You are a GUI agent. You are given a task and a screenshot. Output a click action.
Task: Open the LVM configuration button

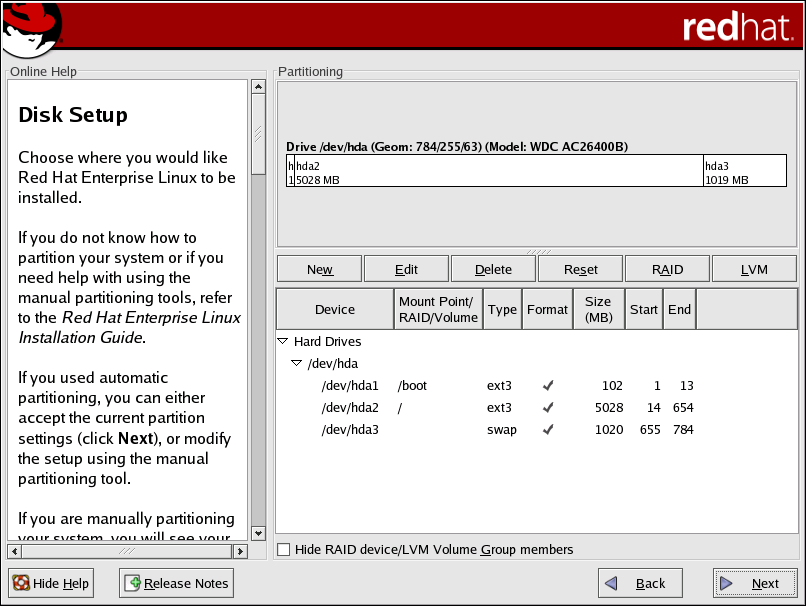(x=754, y=269)
